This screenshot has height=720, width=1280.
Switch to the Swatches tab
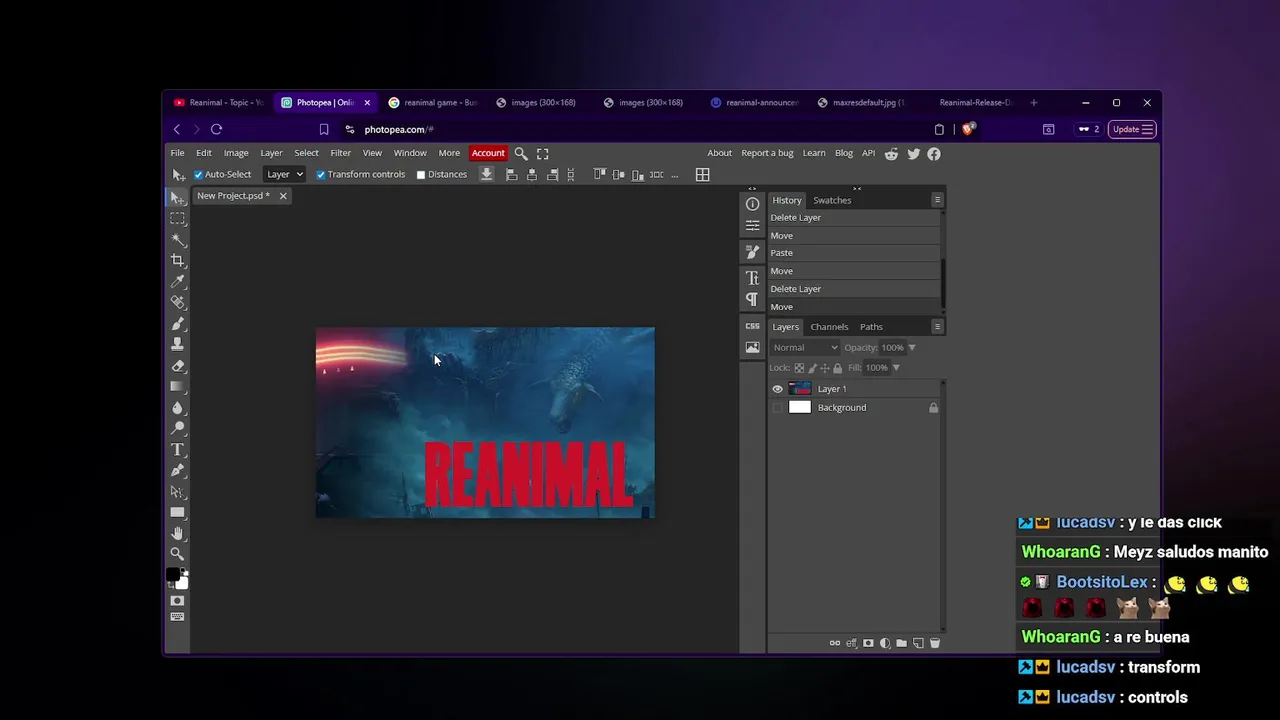point(832,200)
